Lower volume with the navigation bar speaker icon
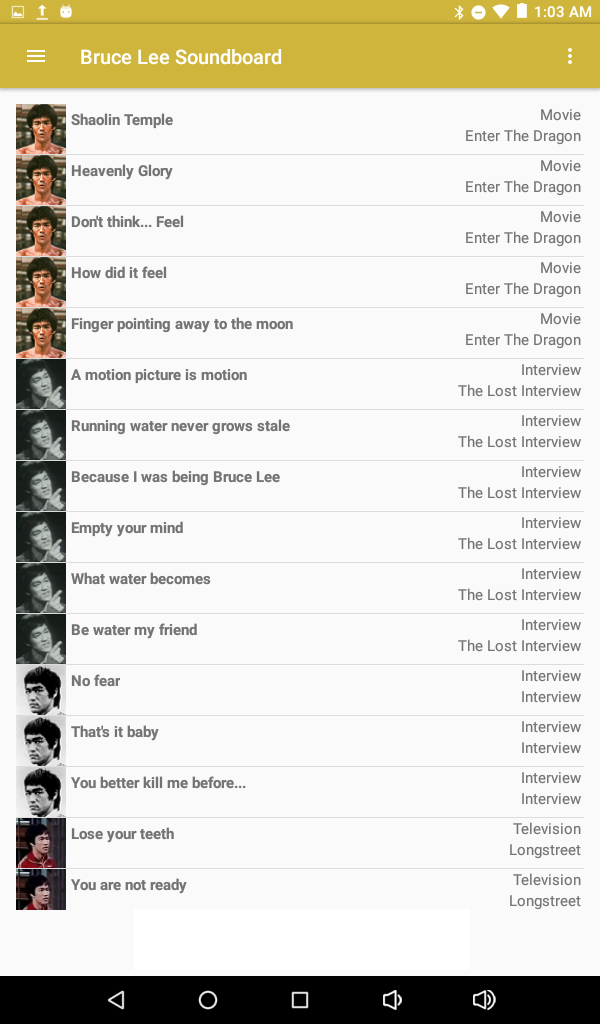The image size is (600, 1024). [x=391, y=999]
